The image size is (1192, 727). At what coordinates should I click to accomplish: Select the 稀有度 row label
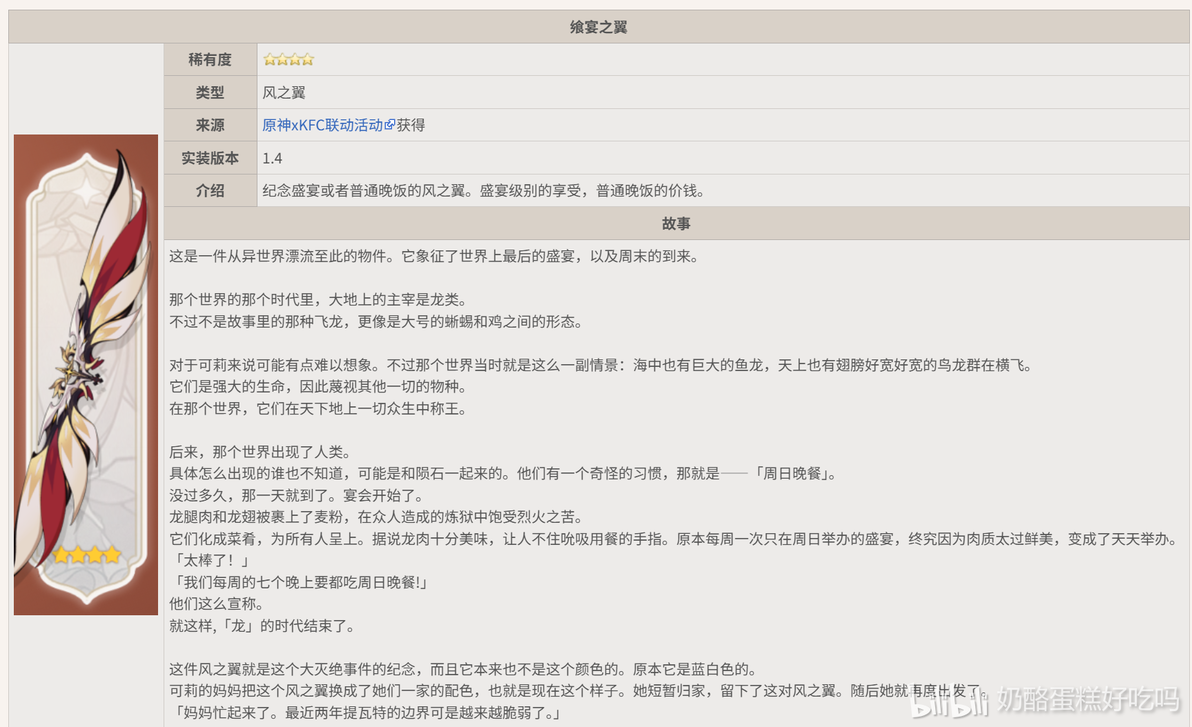(x=211, y=60)
